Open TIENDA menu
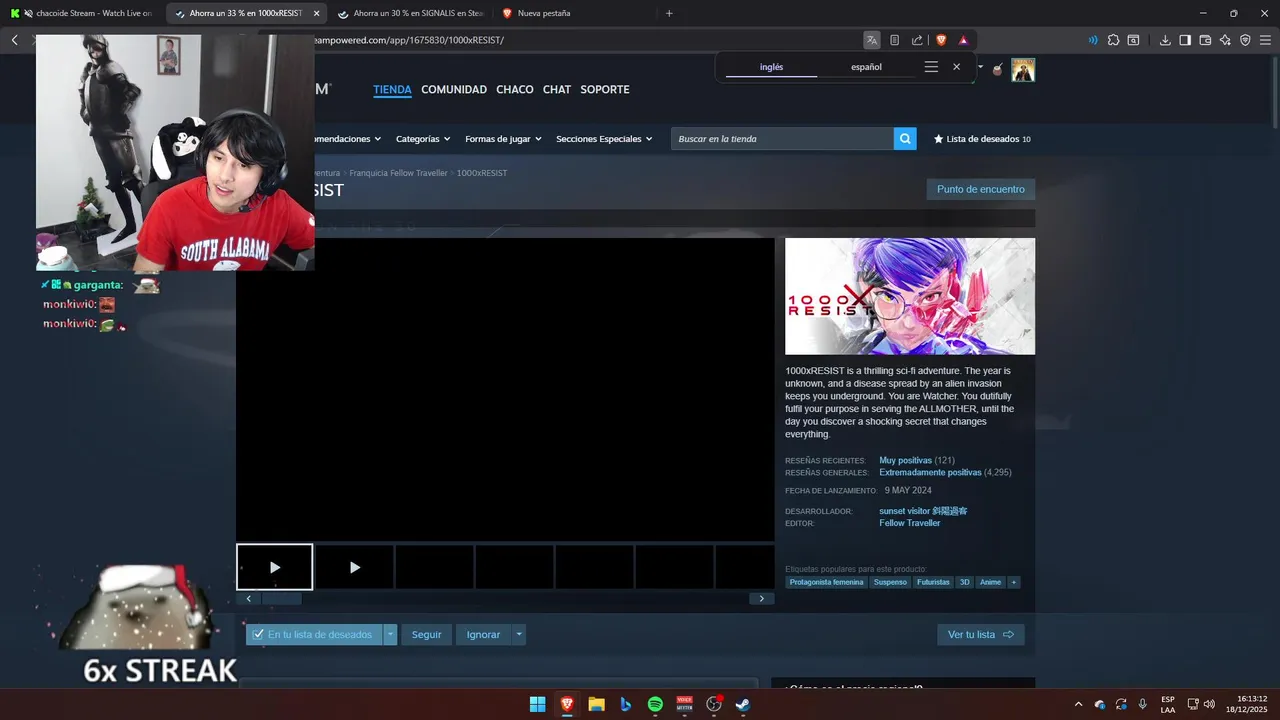The image size is (1280, 720). (x=392, y=89)
